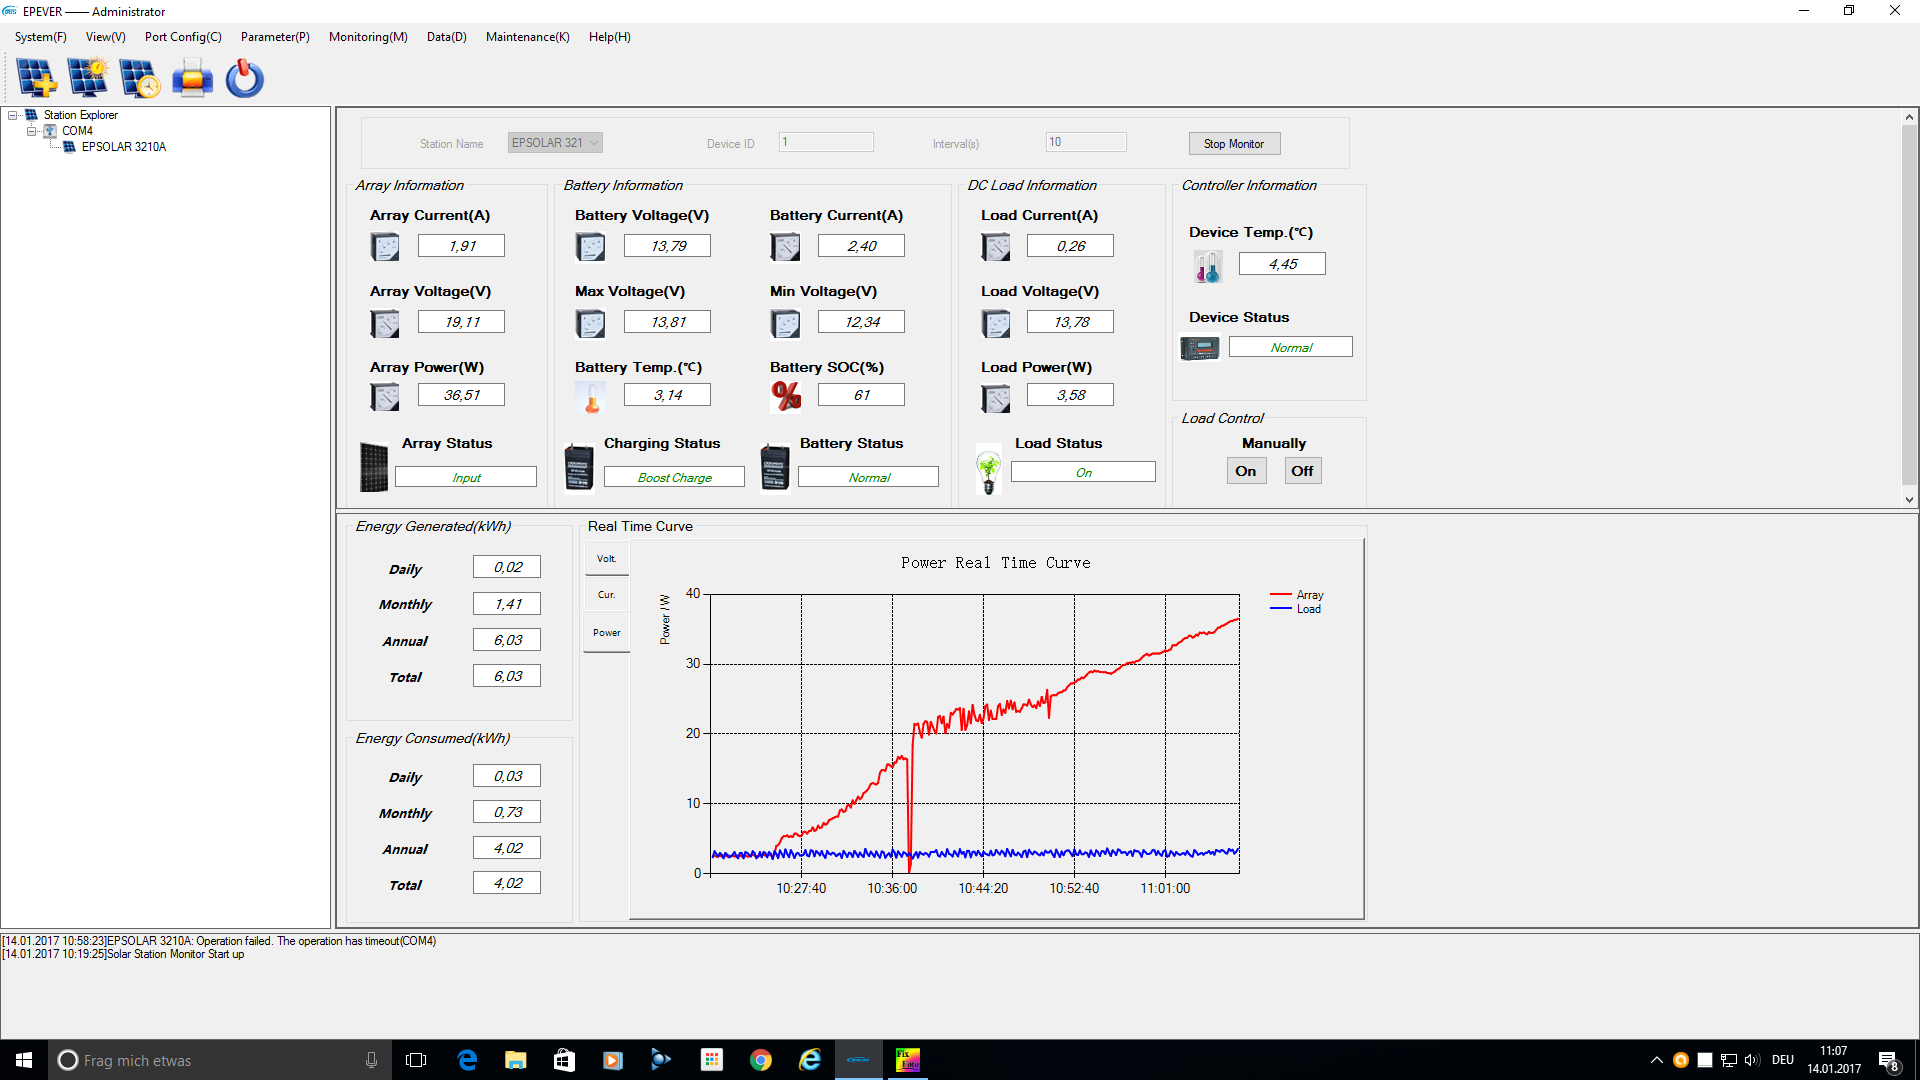Viewport: 1920px width, 1080px height.
Task: Click the Charging Status battery icon
Action: click(579, 467)
